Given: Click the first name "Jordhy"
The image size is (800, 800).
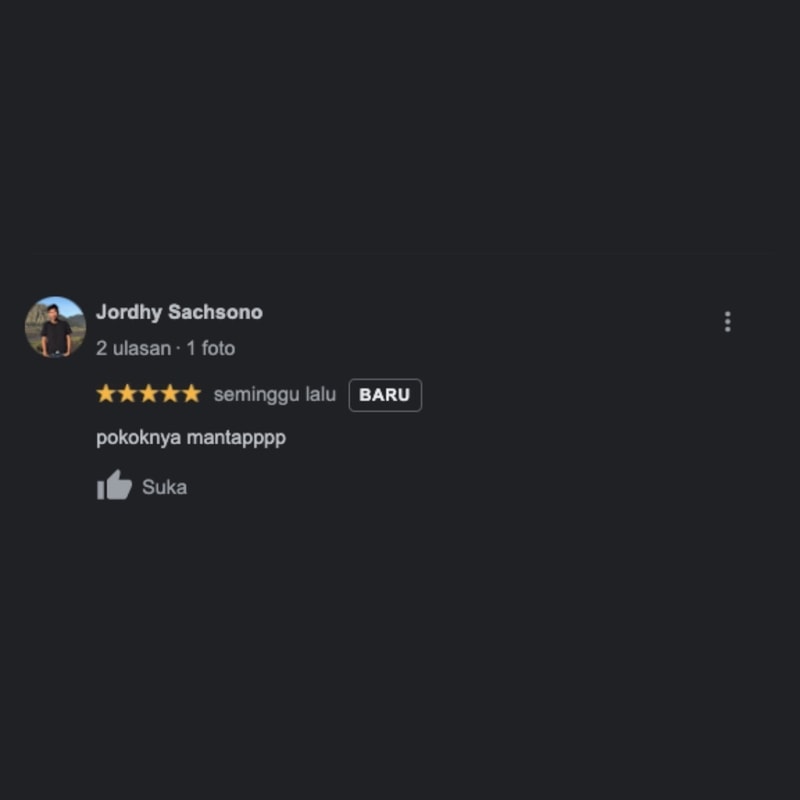Looking at the screenshot, I should coord(129,312).
